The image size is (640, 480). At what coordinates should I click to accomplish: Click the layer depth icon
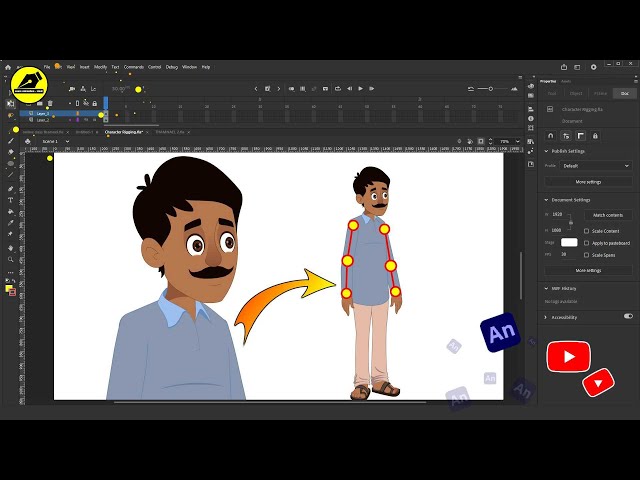pos(93,89)
